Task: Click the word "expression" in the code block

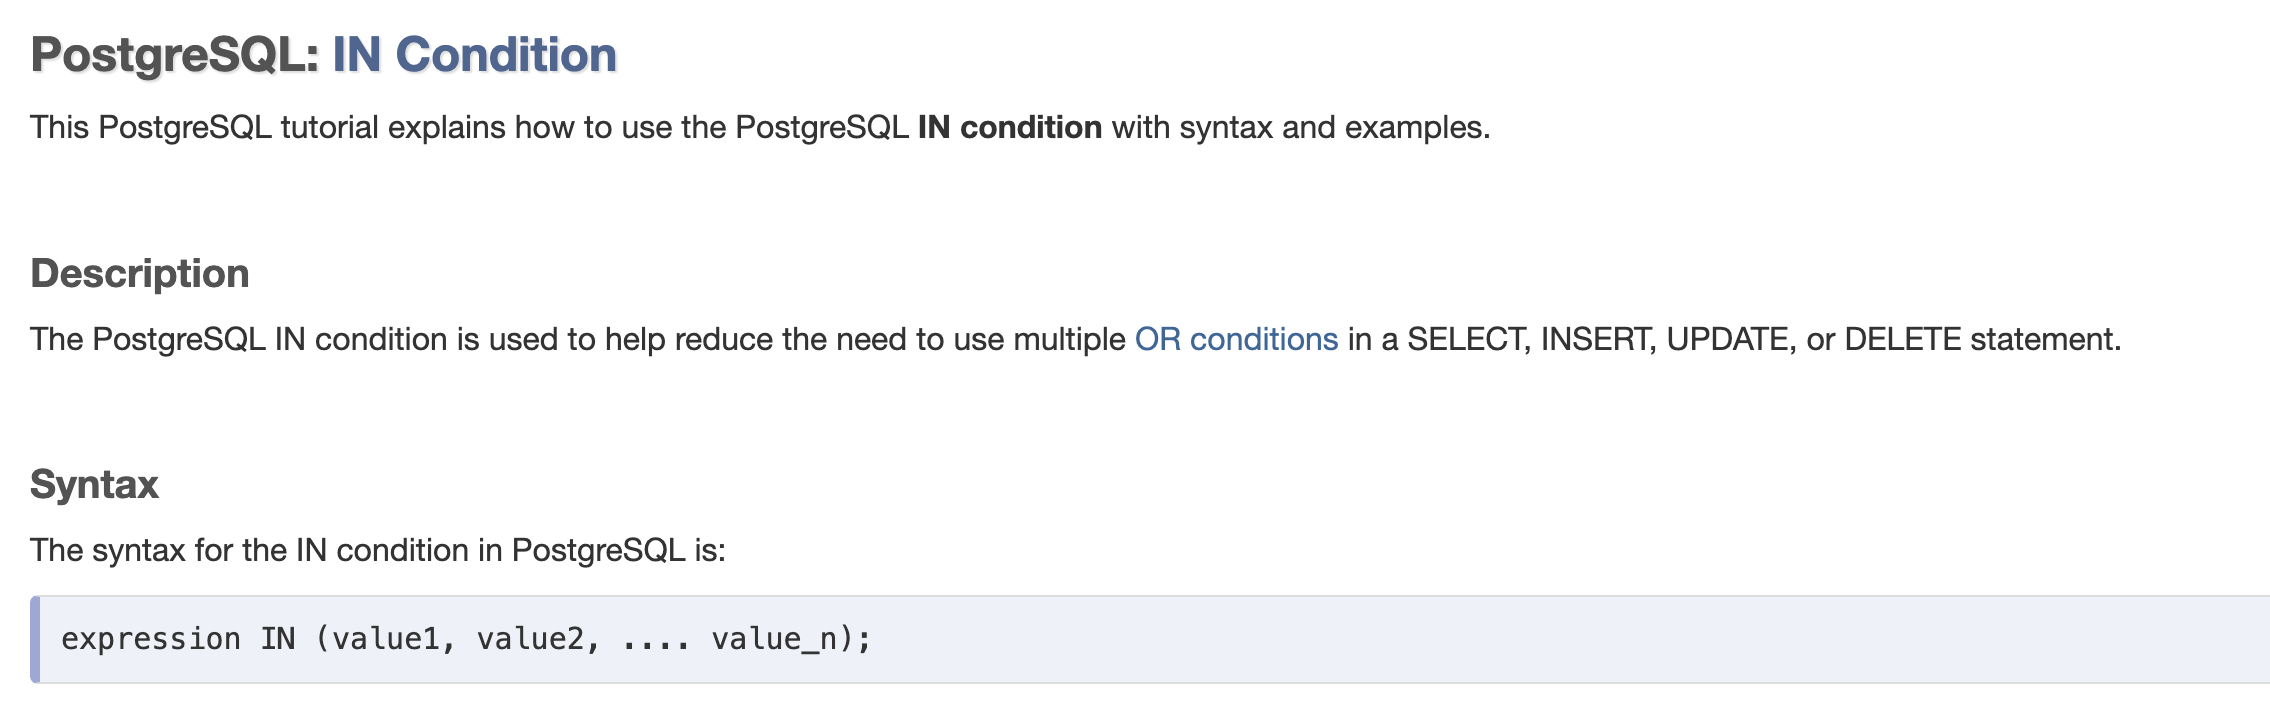Action: coord(151,639)
